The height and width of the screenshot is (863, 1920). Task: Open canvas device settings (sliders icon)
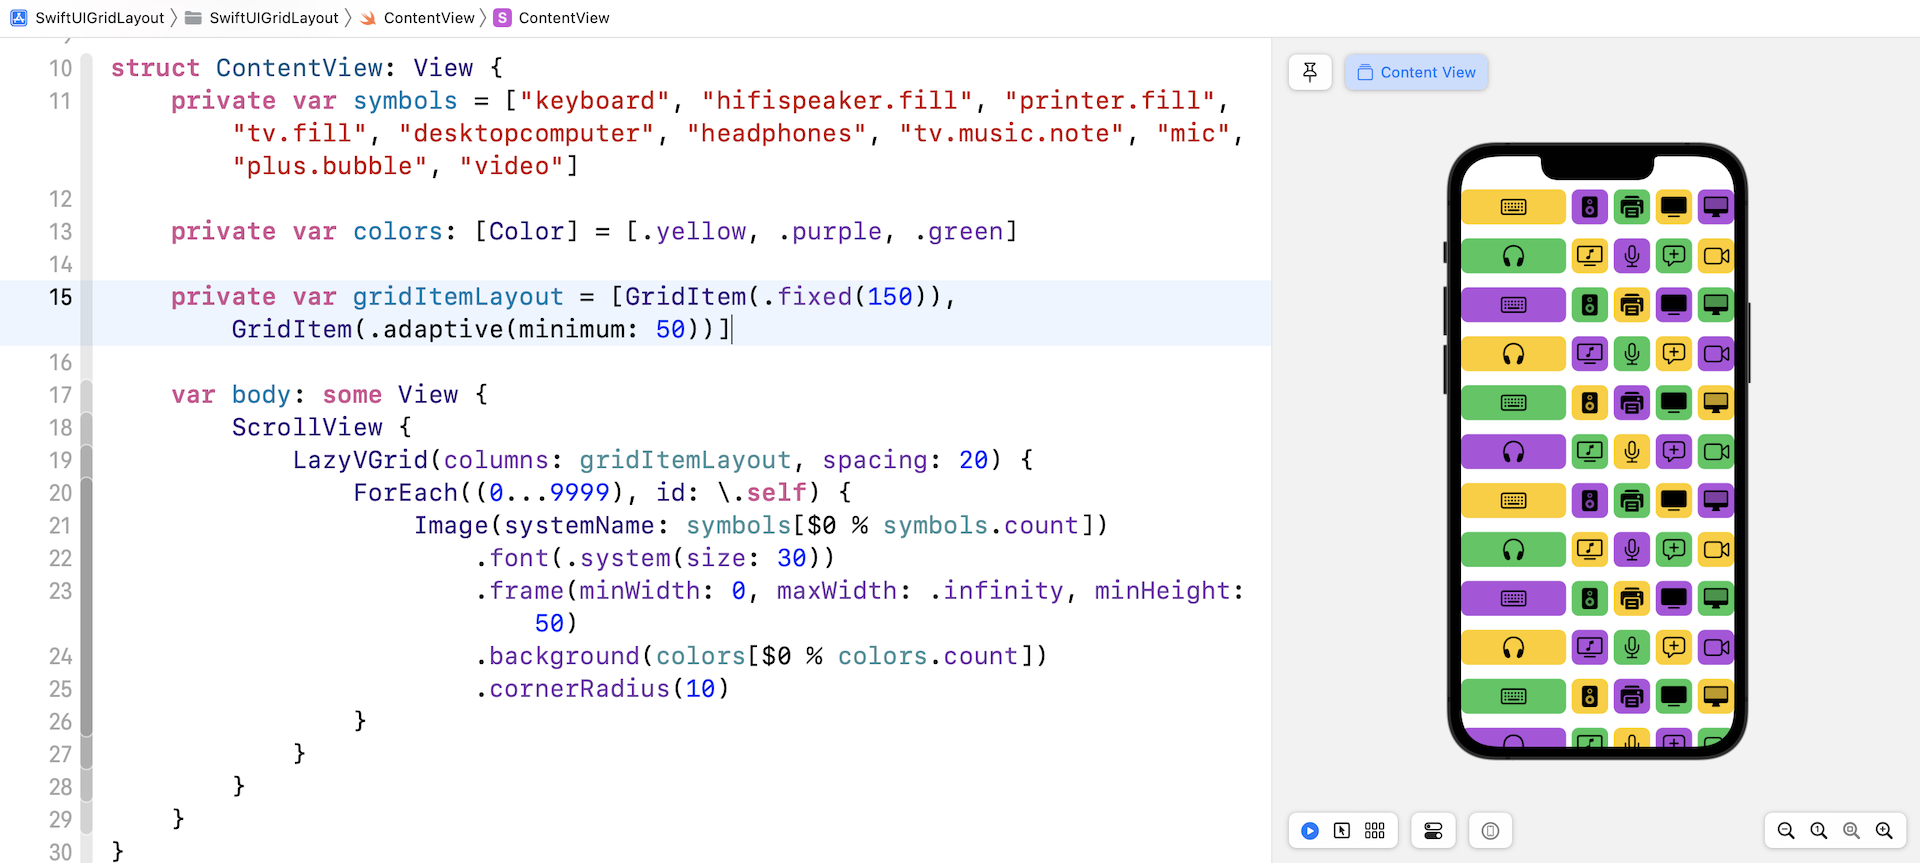pyautogui.click(x=1433, y=831)
